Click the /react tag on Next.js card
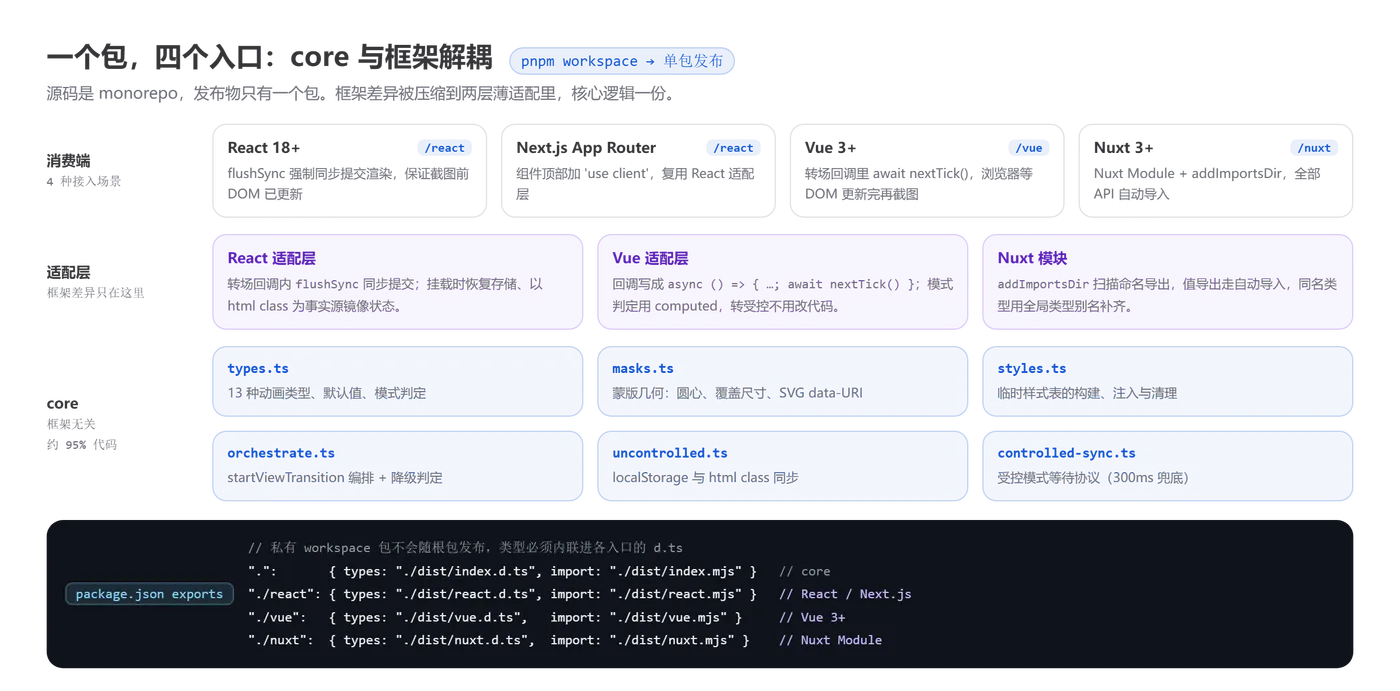The image size is (1400, 691). (733, 148)
